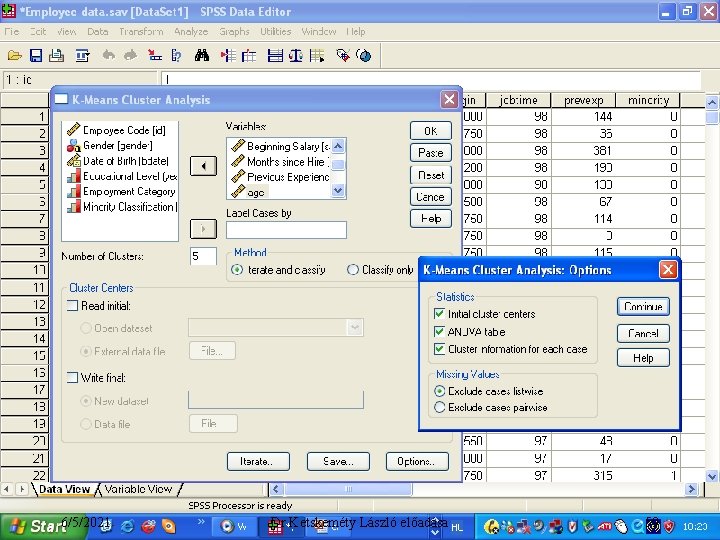
Task: Click the Insert Variable icon
Action: (x=249, y=56)
